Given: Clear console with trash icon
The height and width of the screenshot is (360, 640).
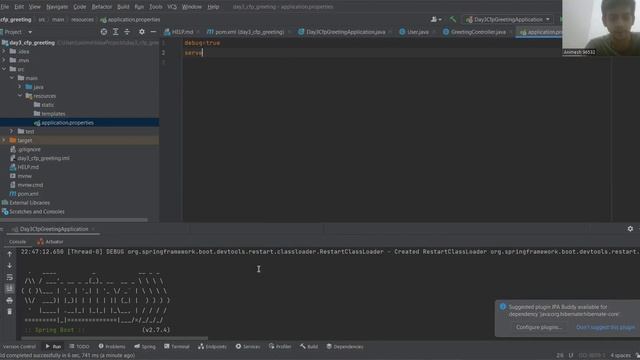Looking at the screenshot, I should pos(9,312).
